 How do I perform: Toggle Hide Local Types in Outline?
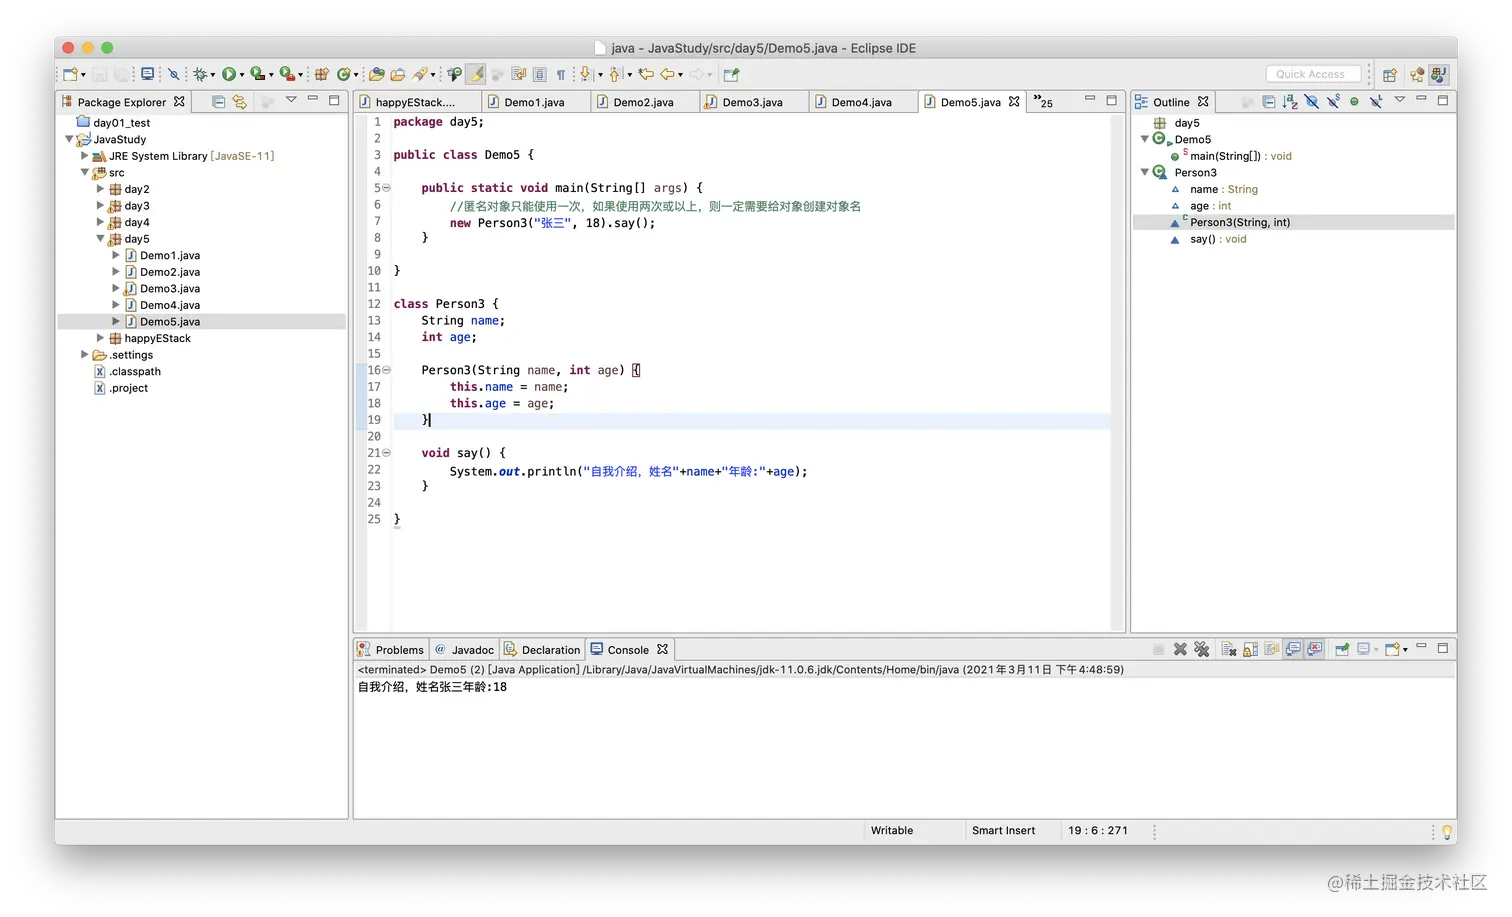[1376, 101]
